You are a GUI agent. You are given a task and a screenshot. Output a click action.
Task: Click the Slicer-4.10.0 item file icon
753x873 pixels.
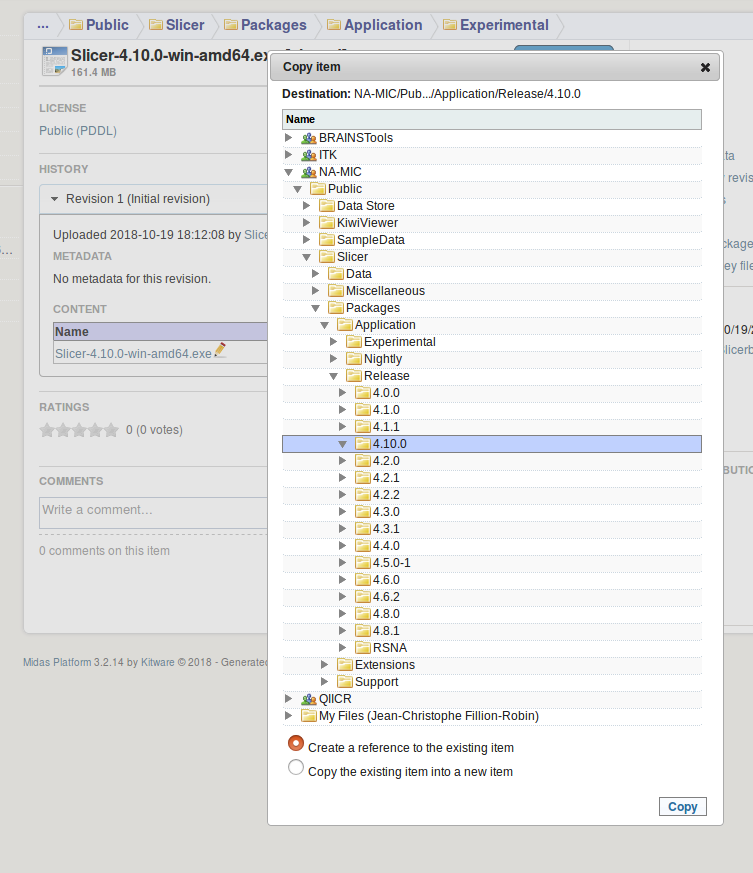[x=54, y=62]
